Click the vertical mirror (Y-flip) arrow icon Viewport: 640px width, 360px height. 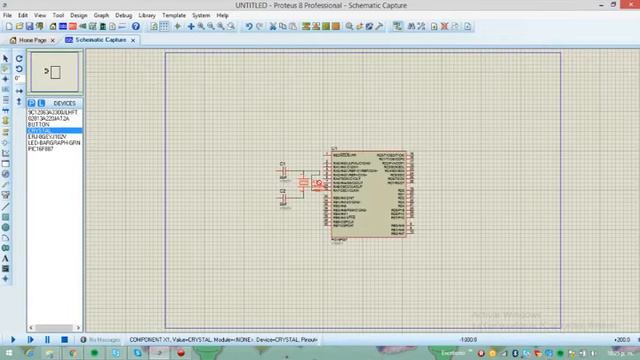coord(19,101)
